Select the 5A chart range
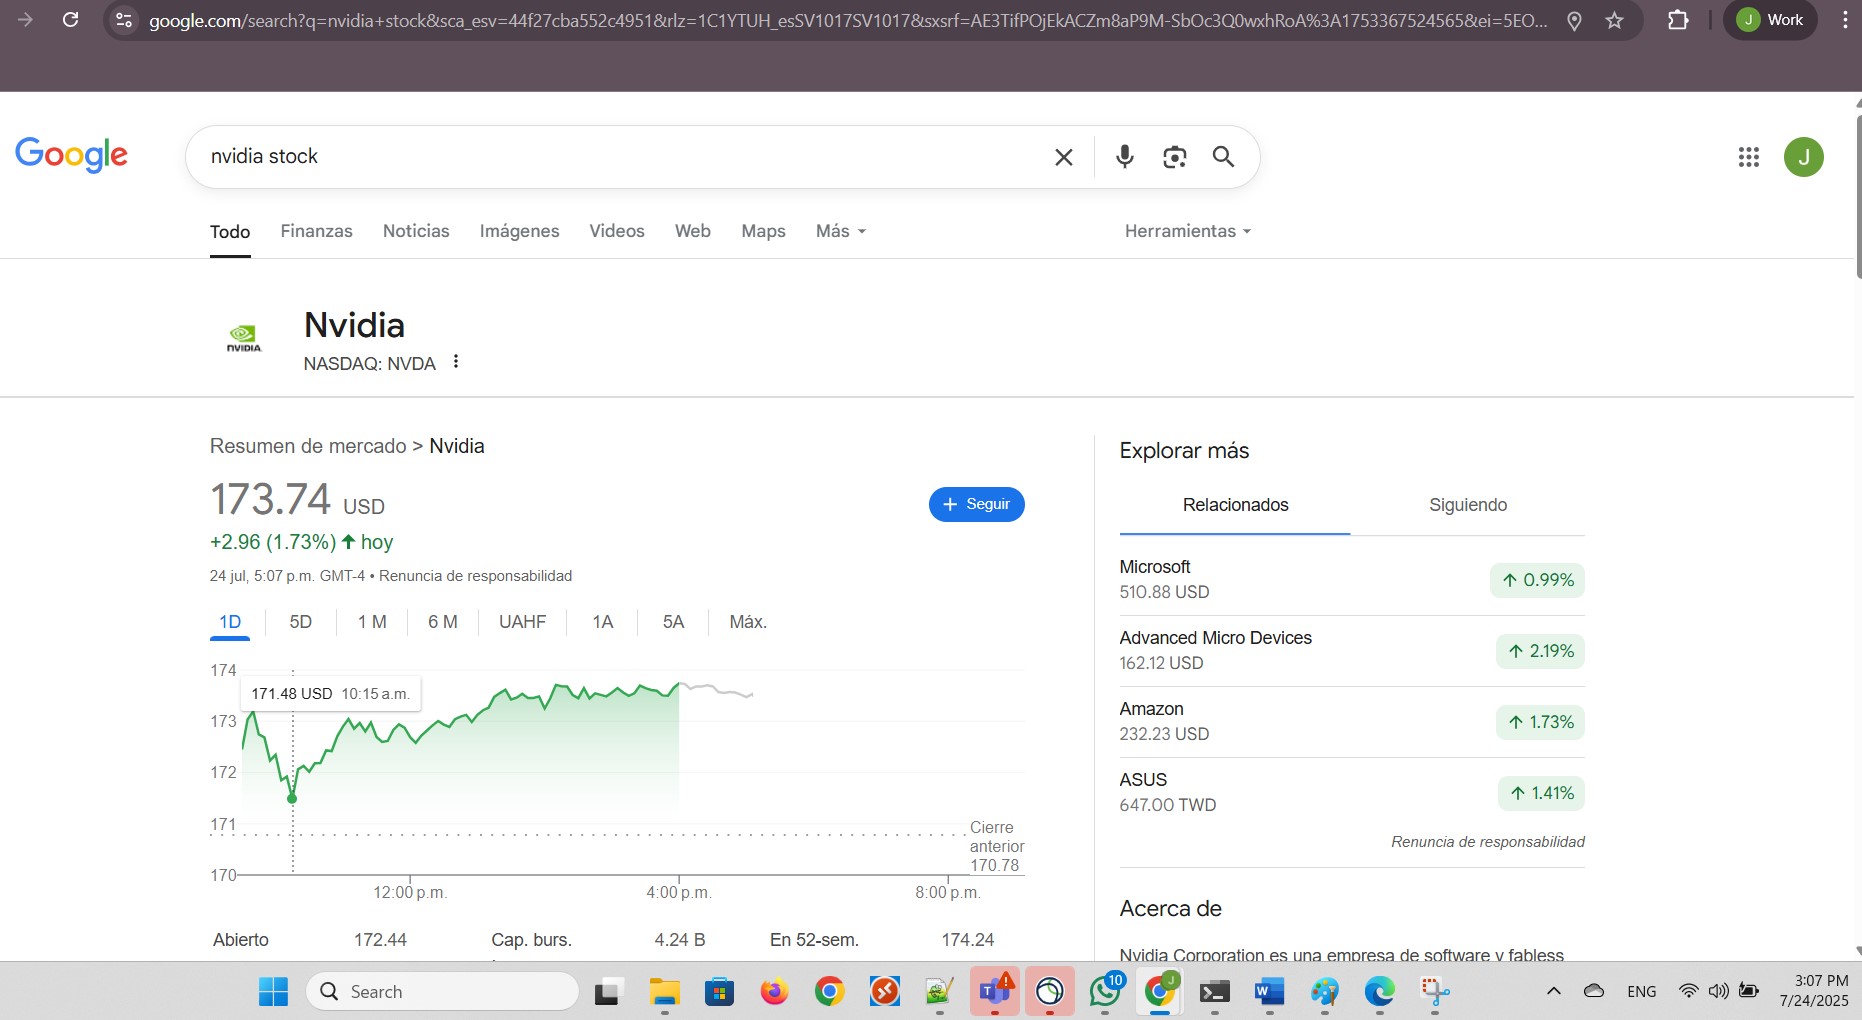The width and height of the screenshot is (1862, 1020). tap(673, 622)
